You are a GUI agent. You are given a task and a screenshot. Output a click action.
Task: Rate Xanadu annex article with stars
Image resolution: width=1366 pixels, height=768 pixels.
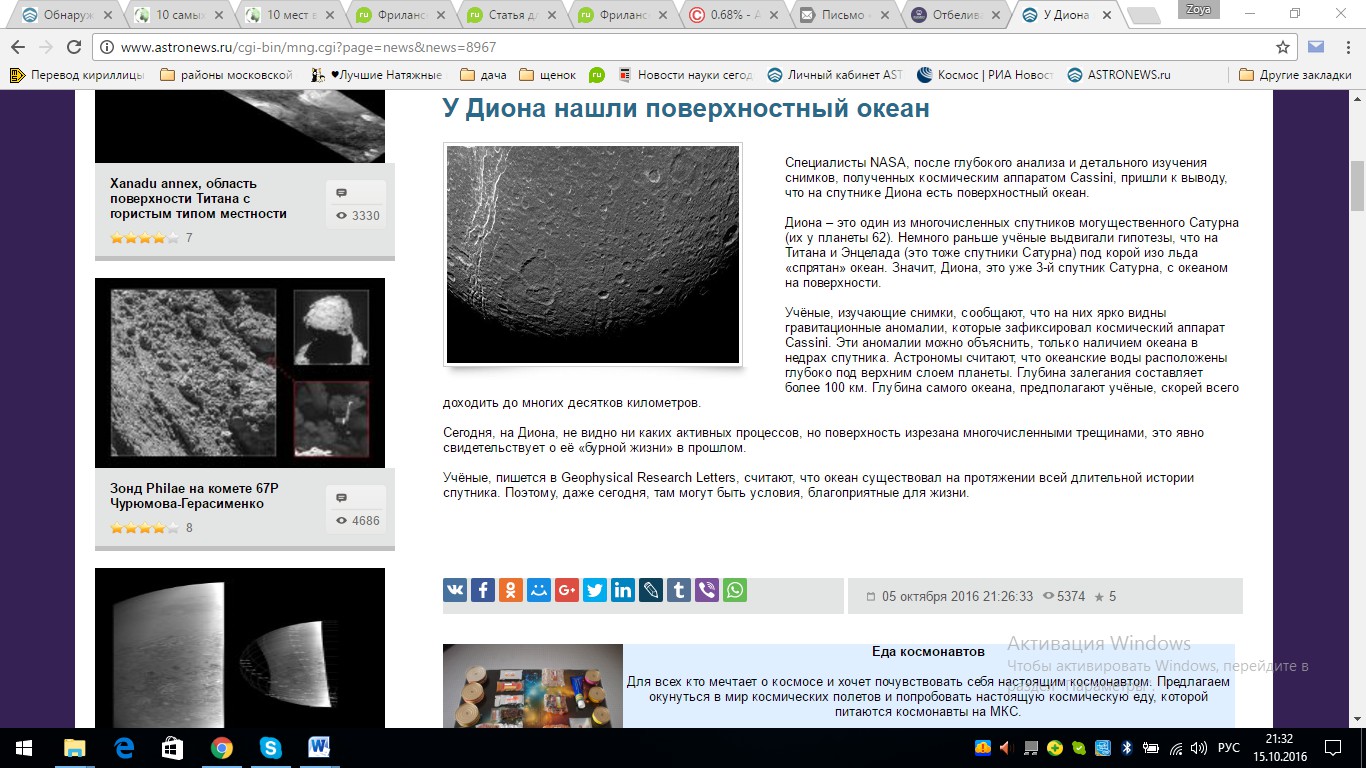coord(145,238)
